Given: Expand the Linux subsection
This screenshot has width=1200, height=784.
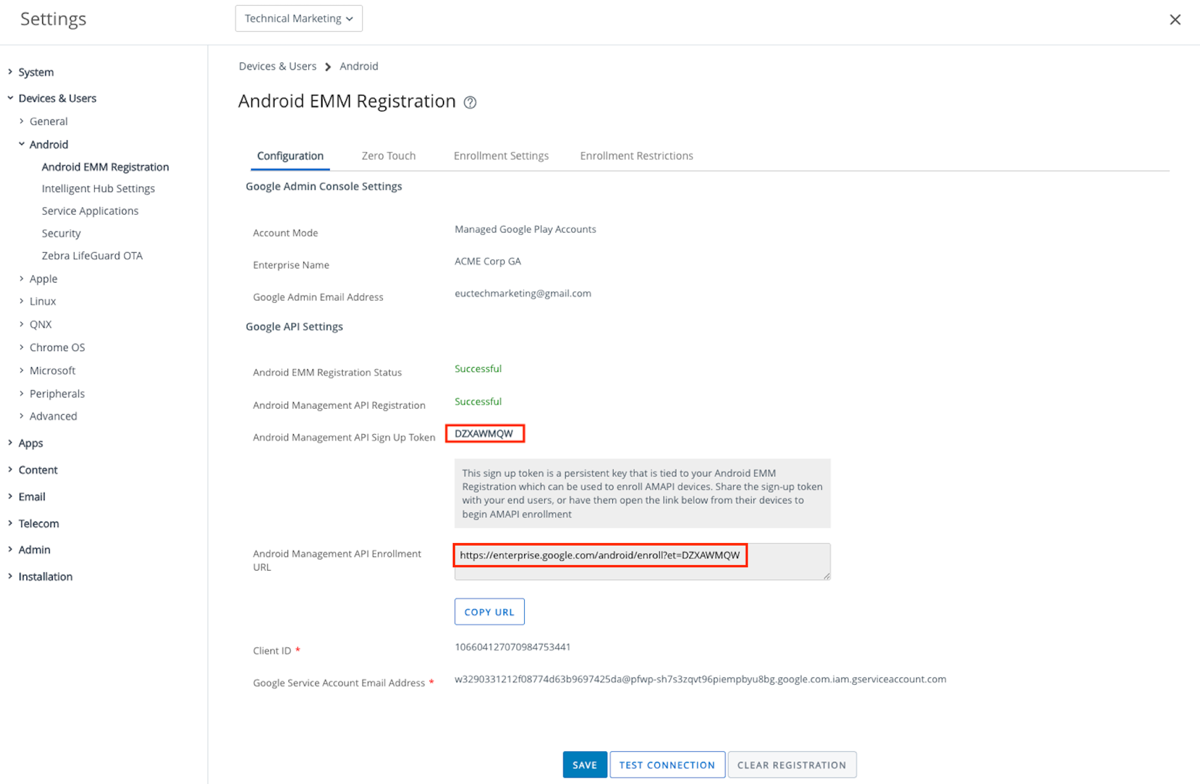Looking at the screenshot, I should [x=42, y=301].
